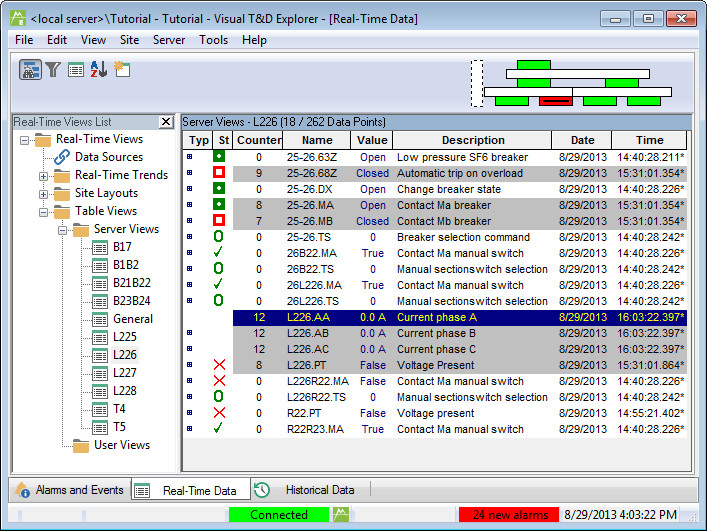The height and width of the screenshot is (531, 707).
Task: Switch to Alarms and Events tab
Action: click(70, 490)
